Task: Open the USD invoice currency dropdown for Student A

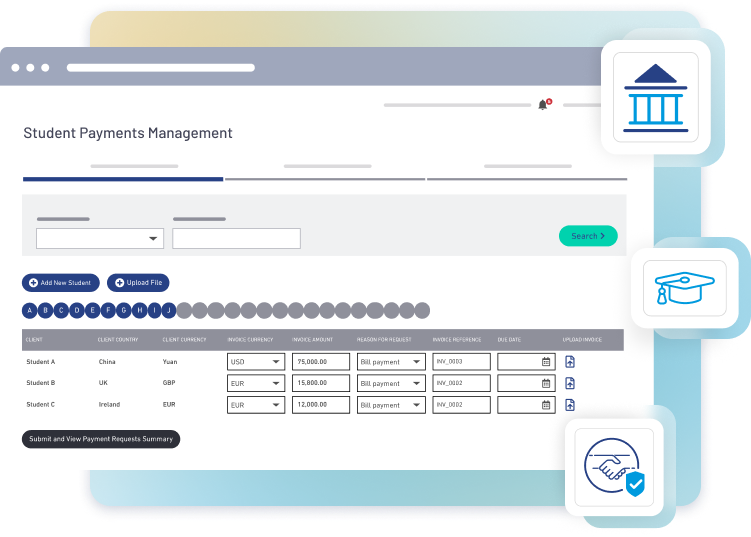Action: coord(256,362)
